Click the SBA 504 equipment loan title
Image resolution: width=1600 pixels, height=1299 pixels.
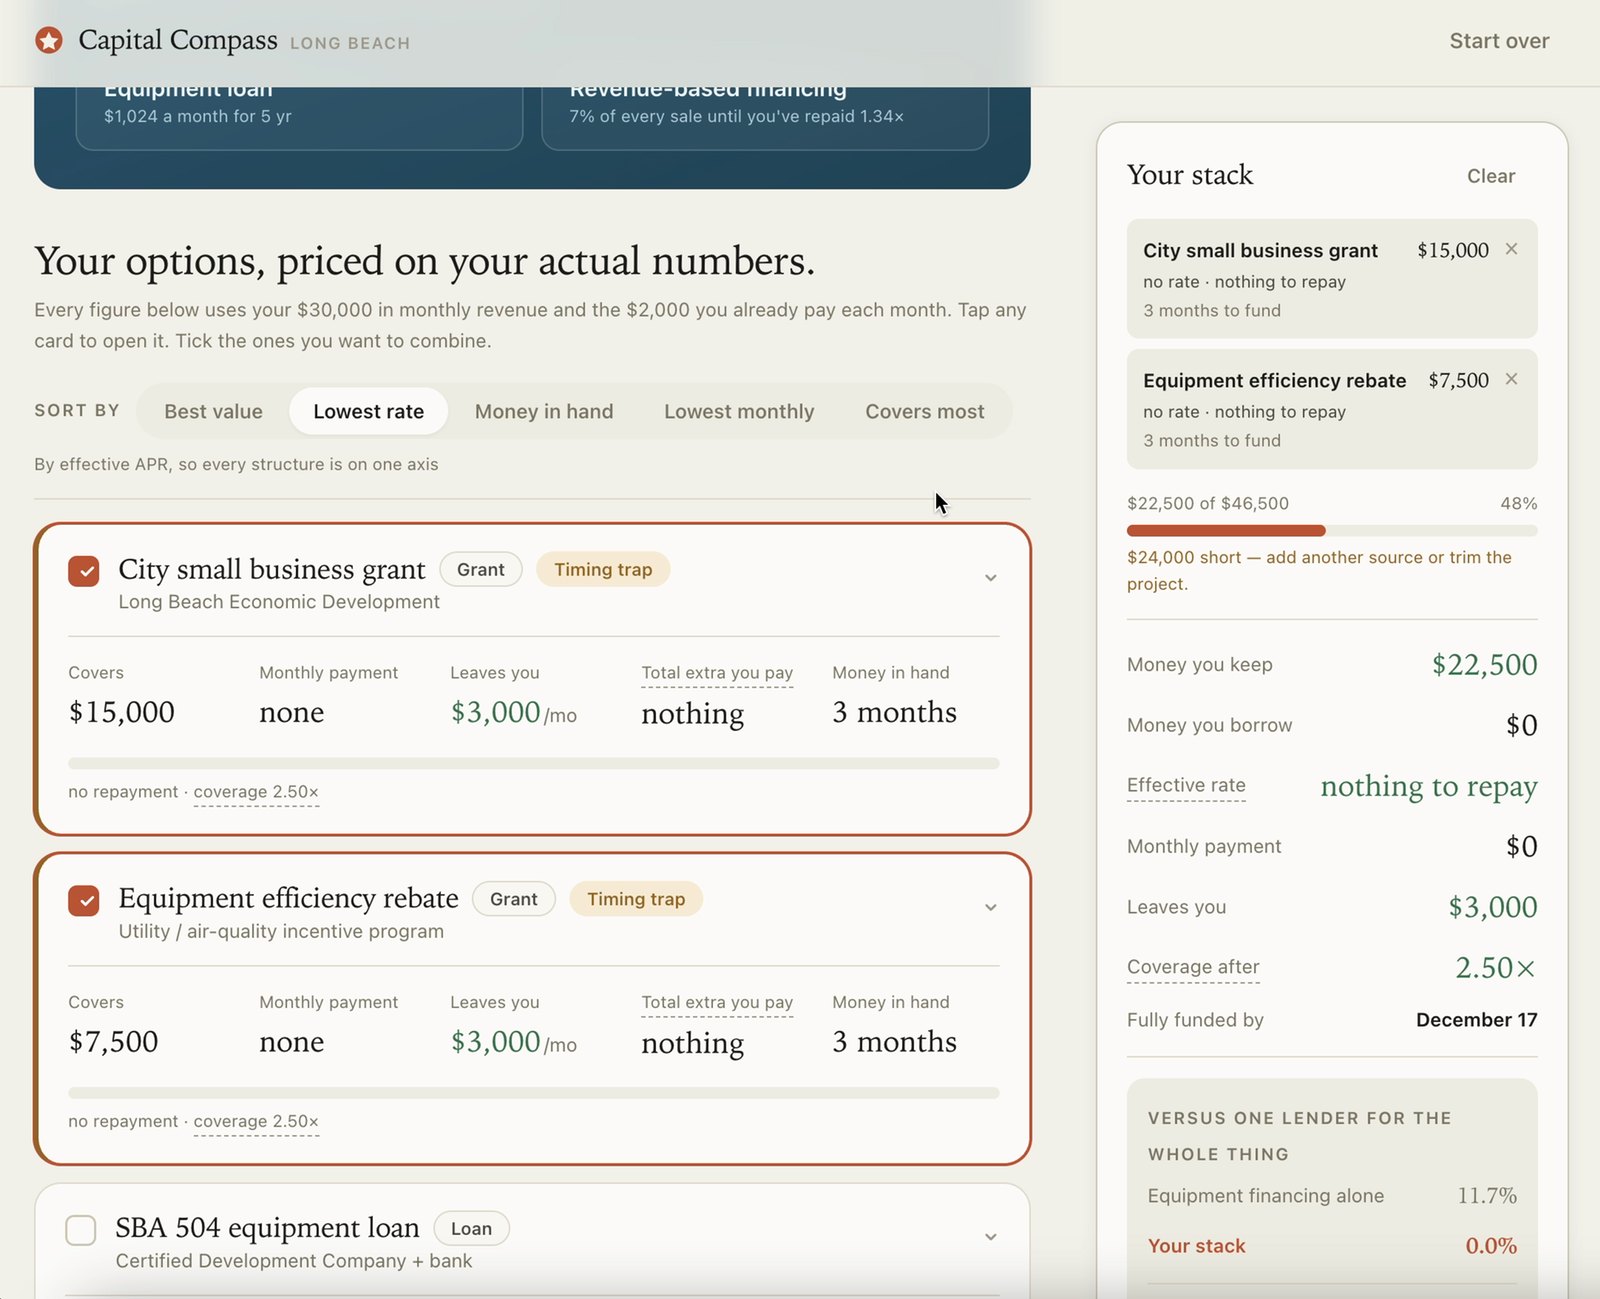(267, 1228)
